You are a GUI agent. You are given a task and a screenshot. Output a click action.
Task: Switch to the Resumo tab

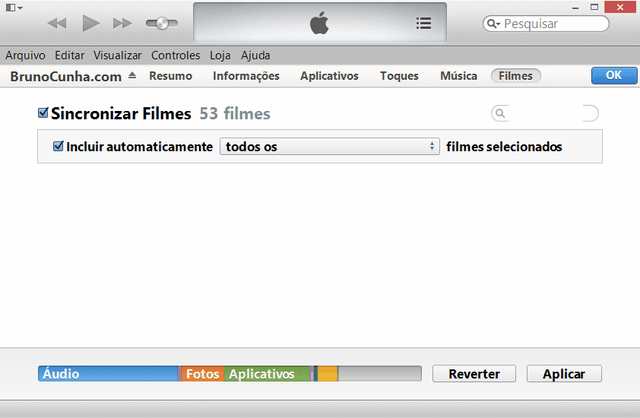click(x=171, y=76)
